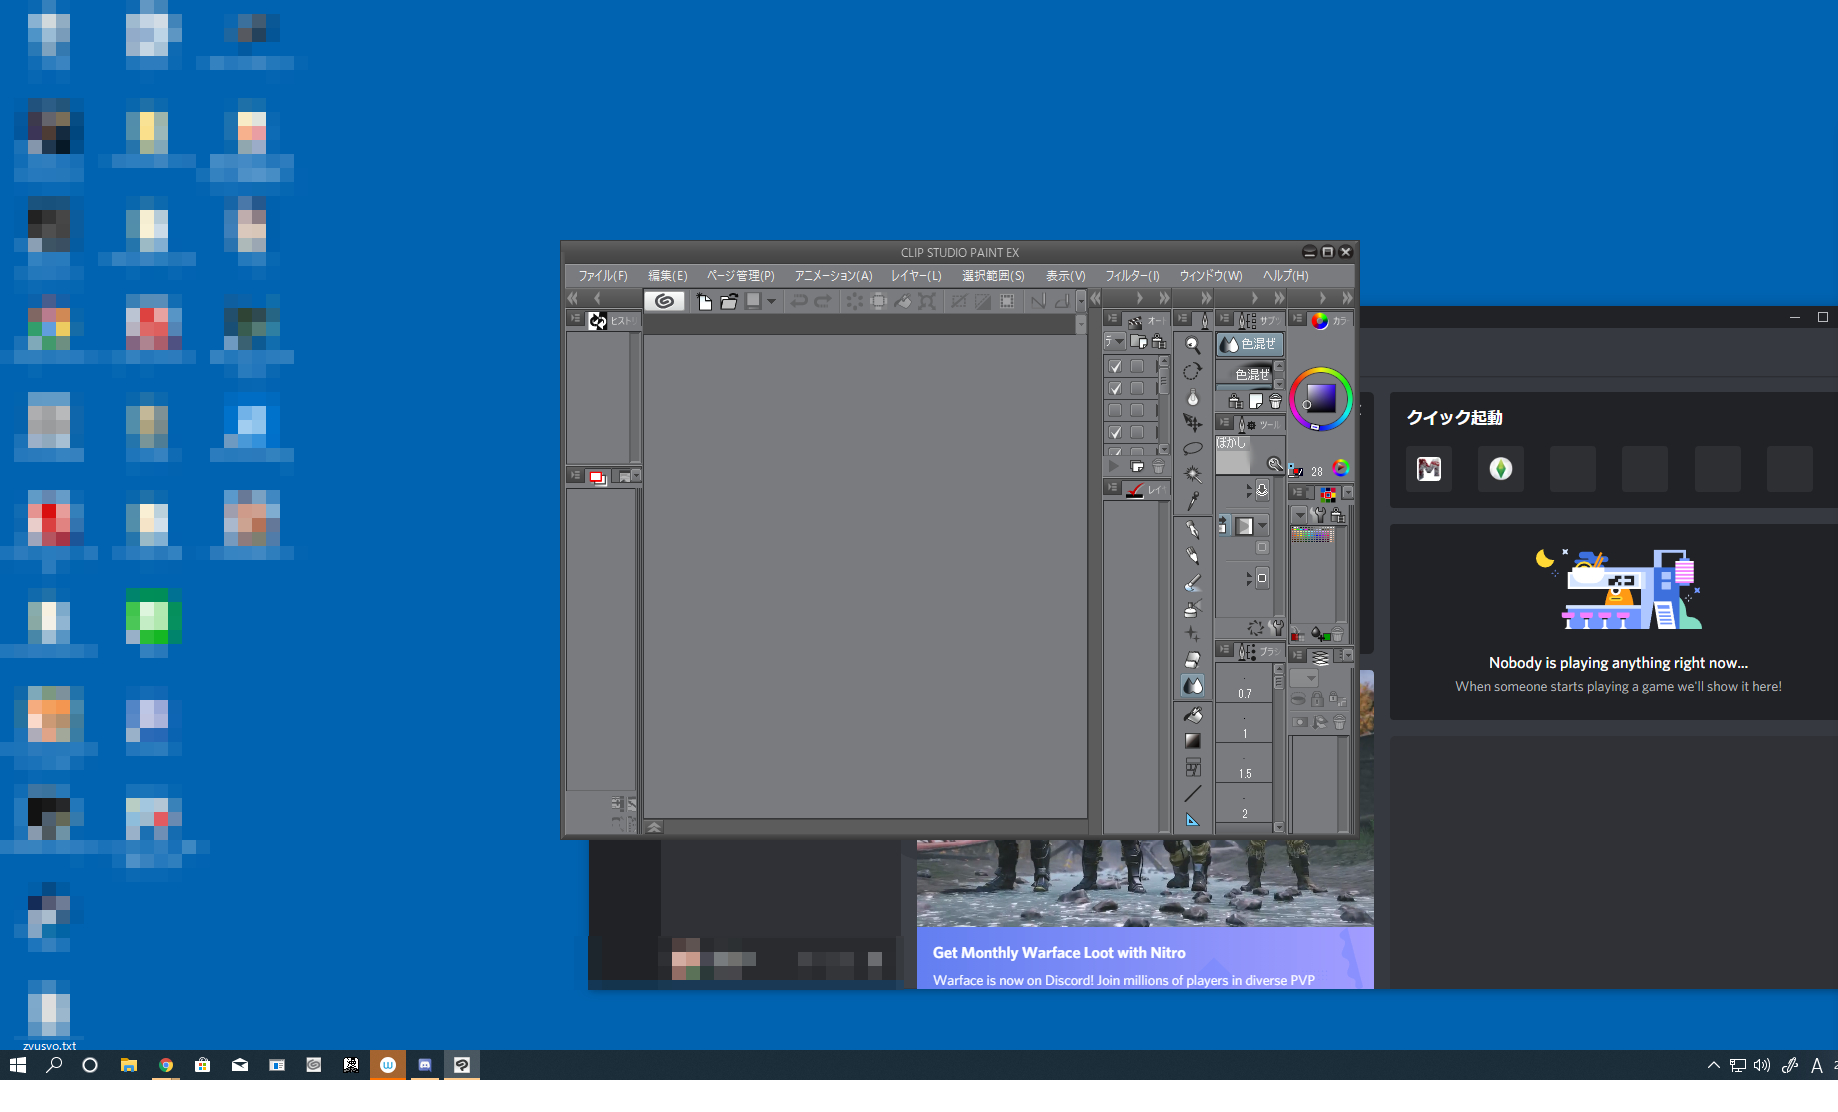Uncheck the fourth auto action checkbox
The height and width of the screenshot is (1112, 1838).
point(1115,433)
